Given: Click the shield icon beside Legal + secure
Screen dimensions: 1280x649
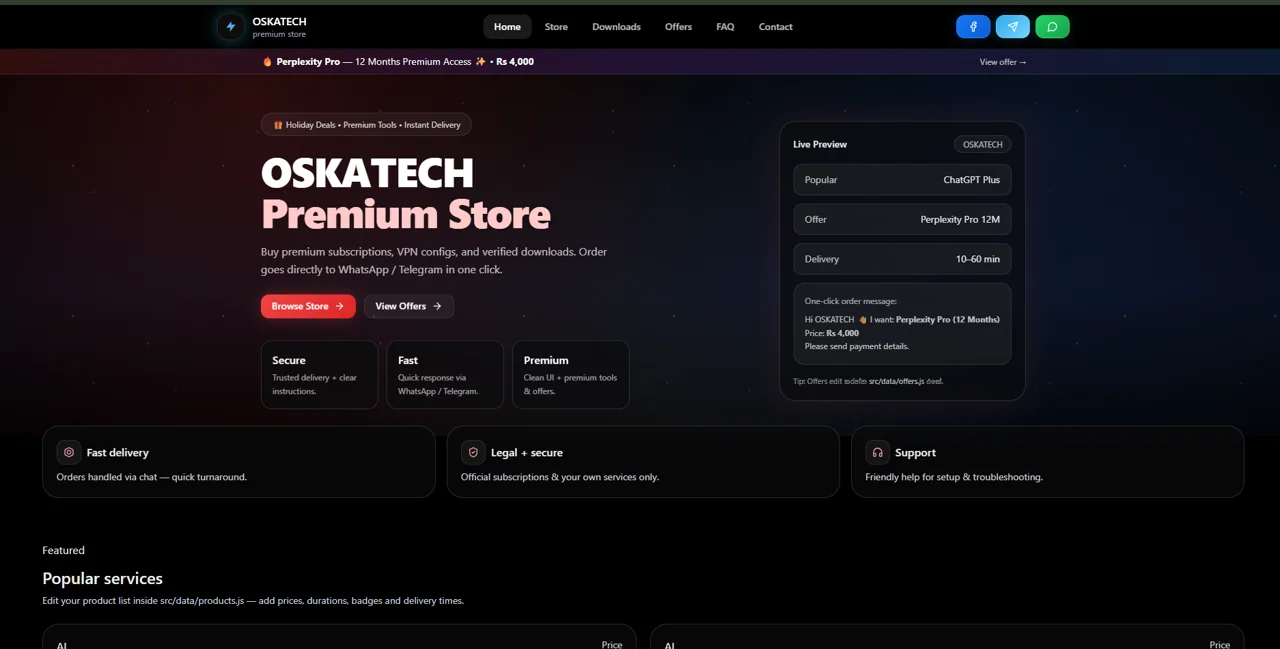Looking at the screenshot, I should (473, 452).
